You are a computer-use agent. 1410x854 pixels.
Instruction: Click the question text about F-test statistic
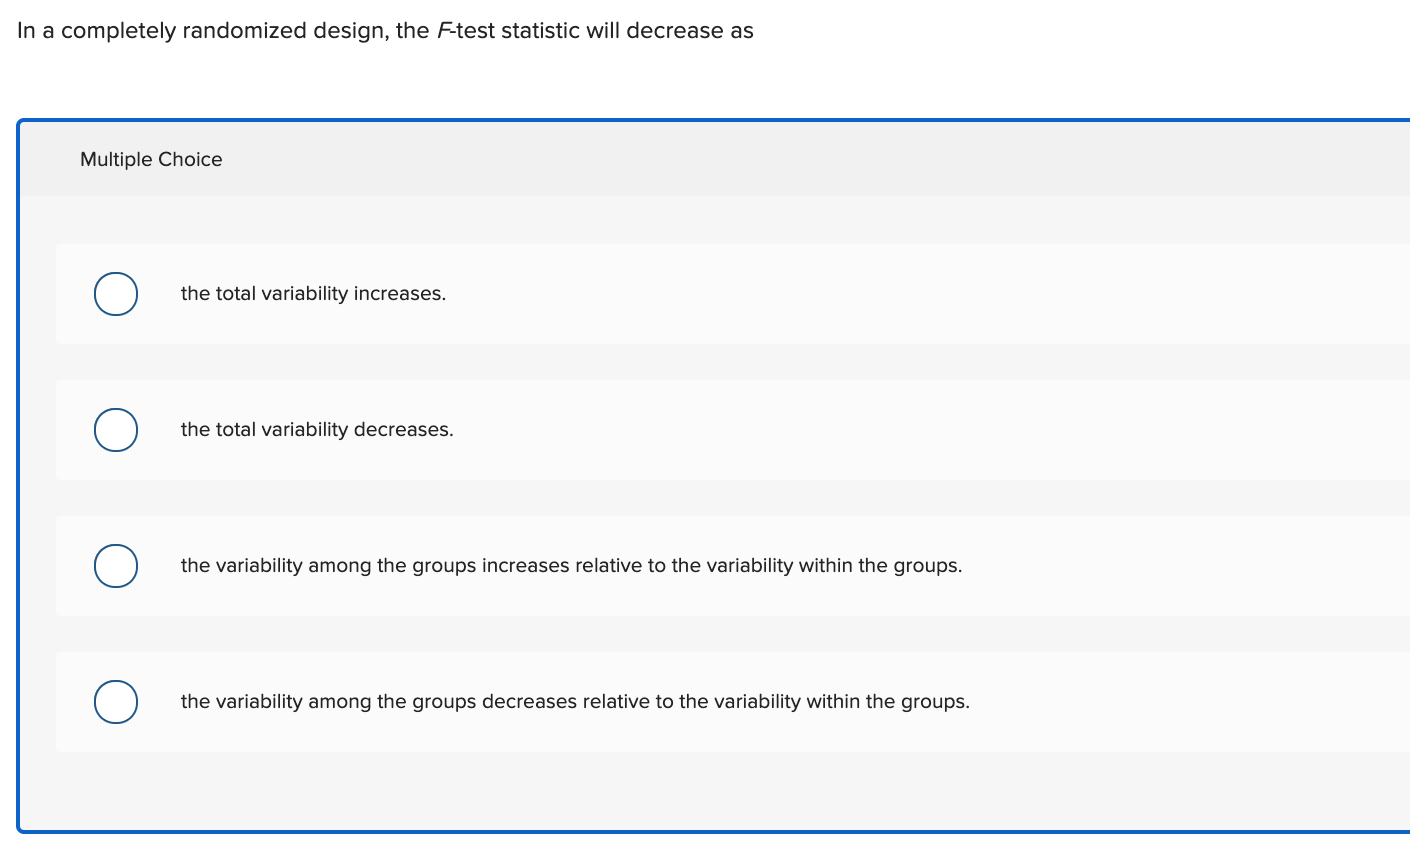pyautogui.click(x=384, y=31)
